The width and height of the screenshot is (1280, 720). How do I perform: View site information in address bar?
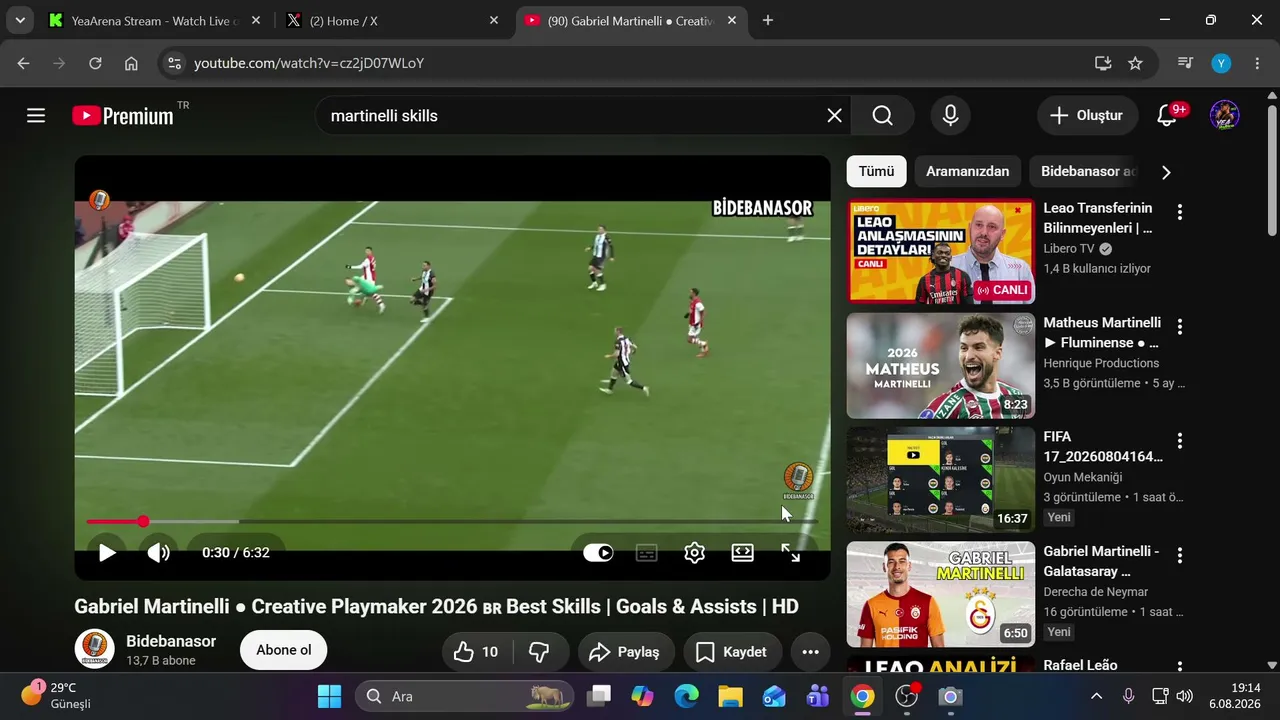pyautogui.click(x=174, y=63)
